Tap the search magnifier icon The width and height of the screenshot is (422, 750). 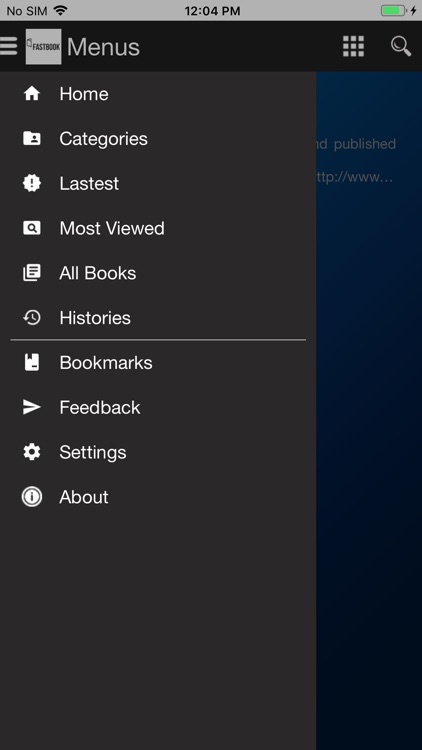[x=401, y=46]
